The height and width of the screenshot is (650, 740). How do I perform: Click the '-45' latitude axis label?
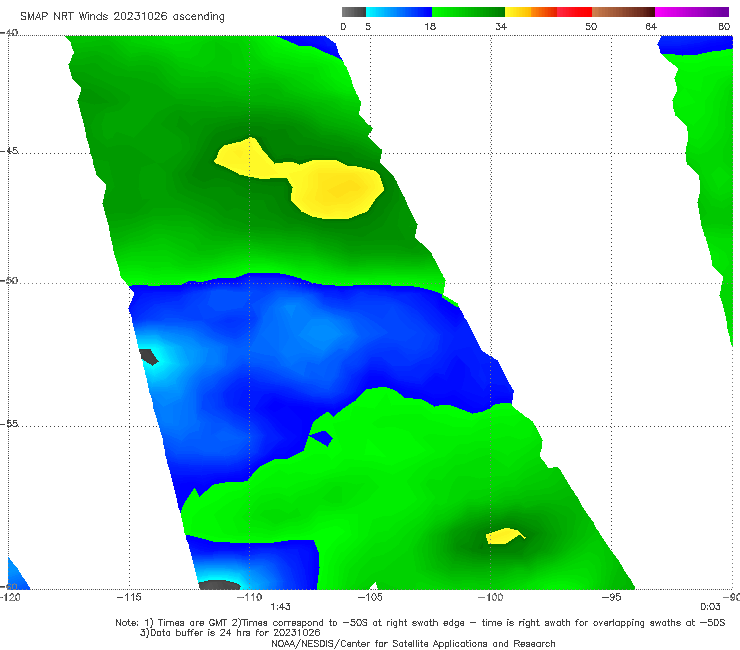[x=9, y=151]
